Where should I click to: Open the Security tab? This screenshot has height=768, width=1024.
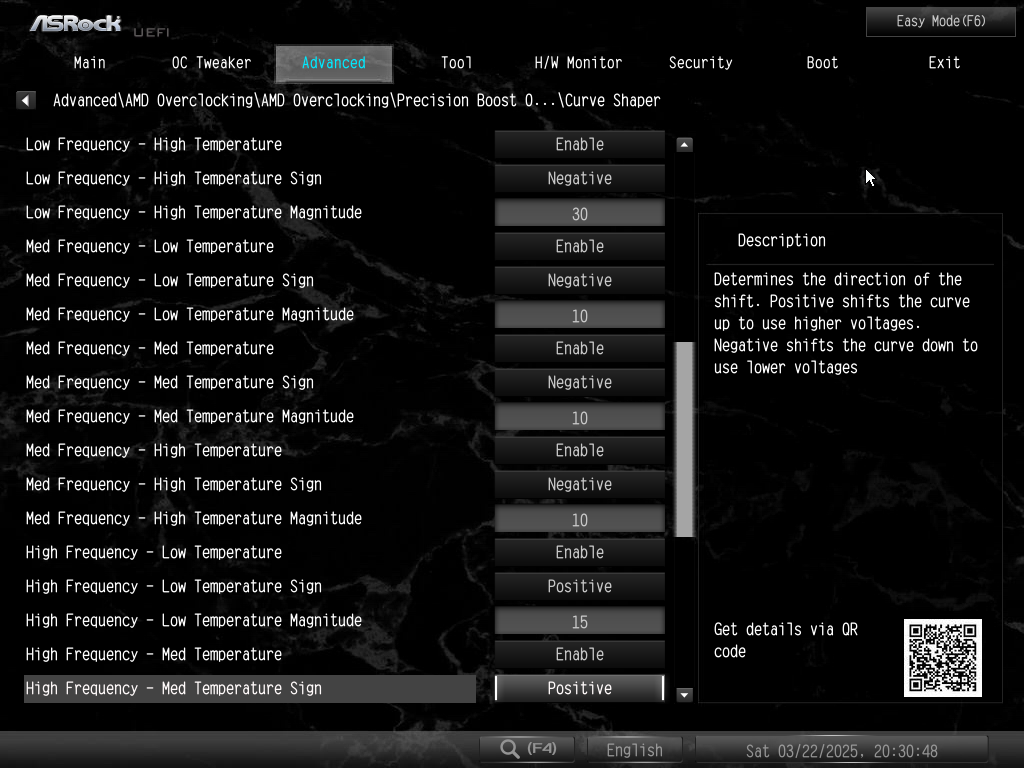(700, 63)
